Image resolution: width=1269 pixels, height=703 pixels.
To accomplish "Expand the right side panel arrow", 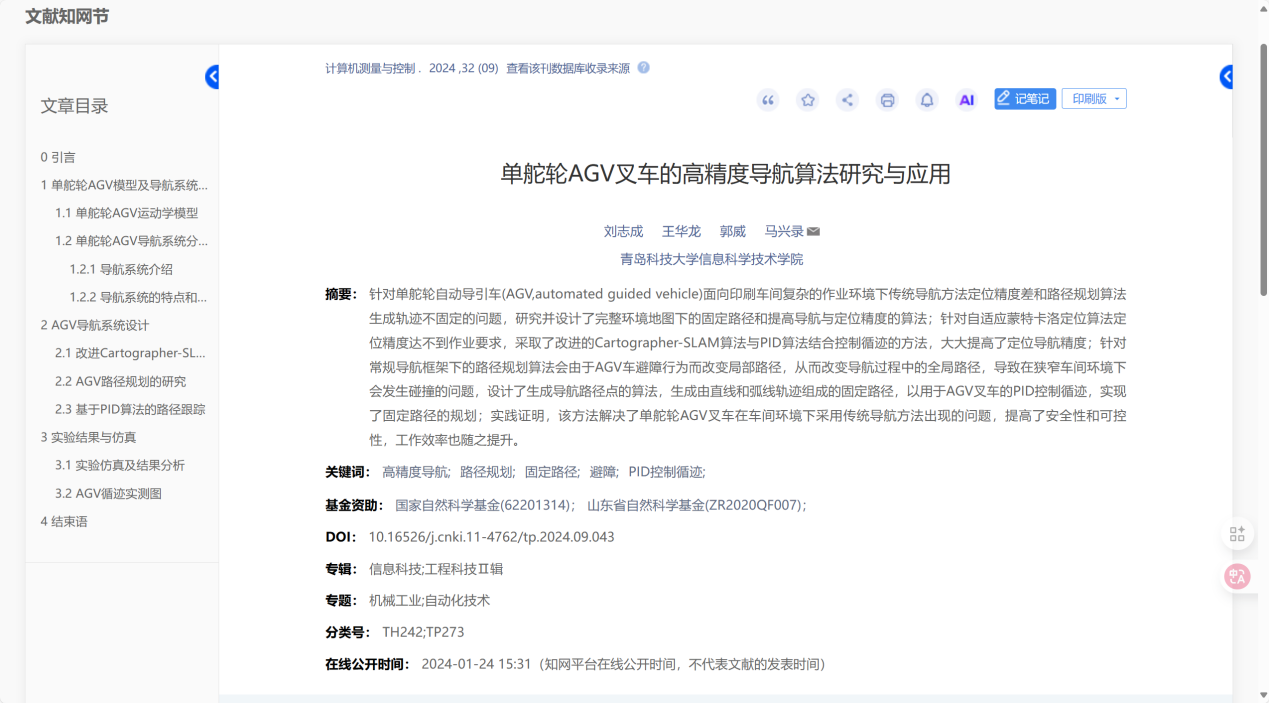I will coord(1226,77).
